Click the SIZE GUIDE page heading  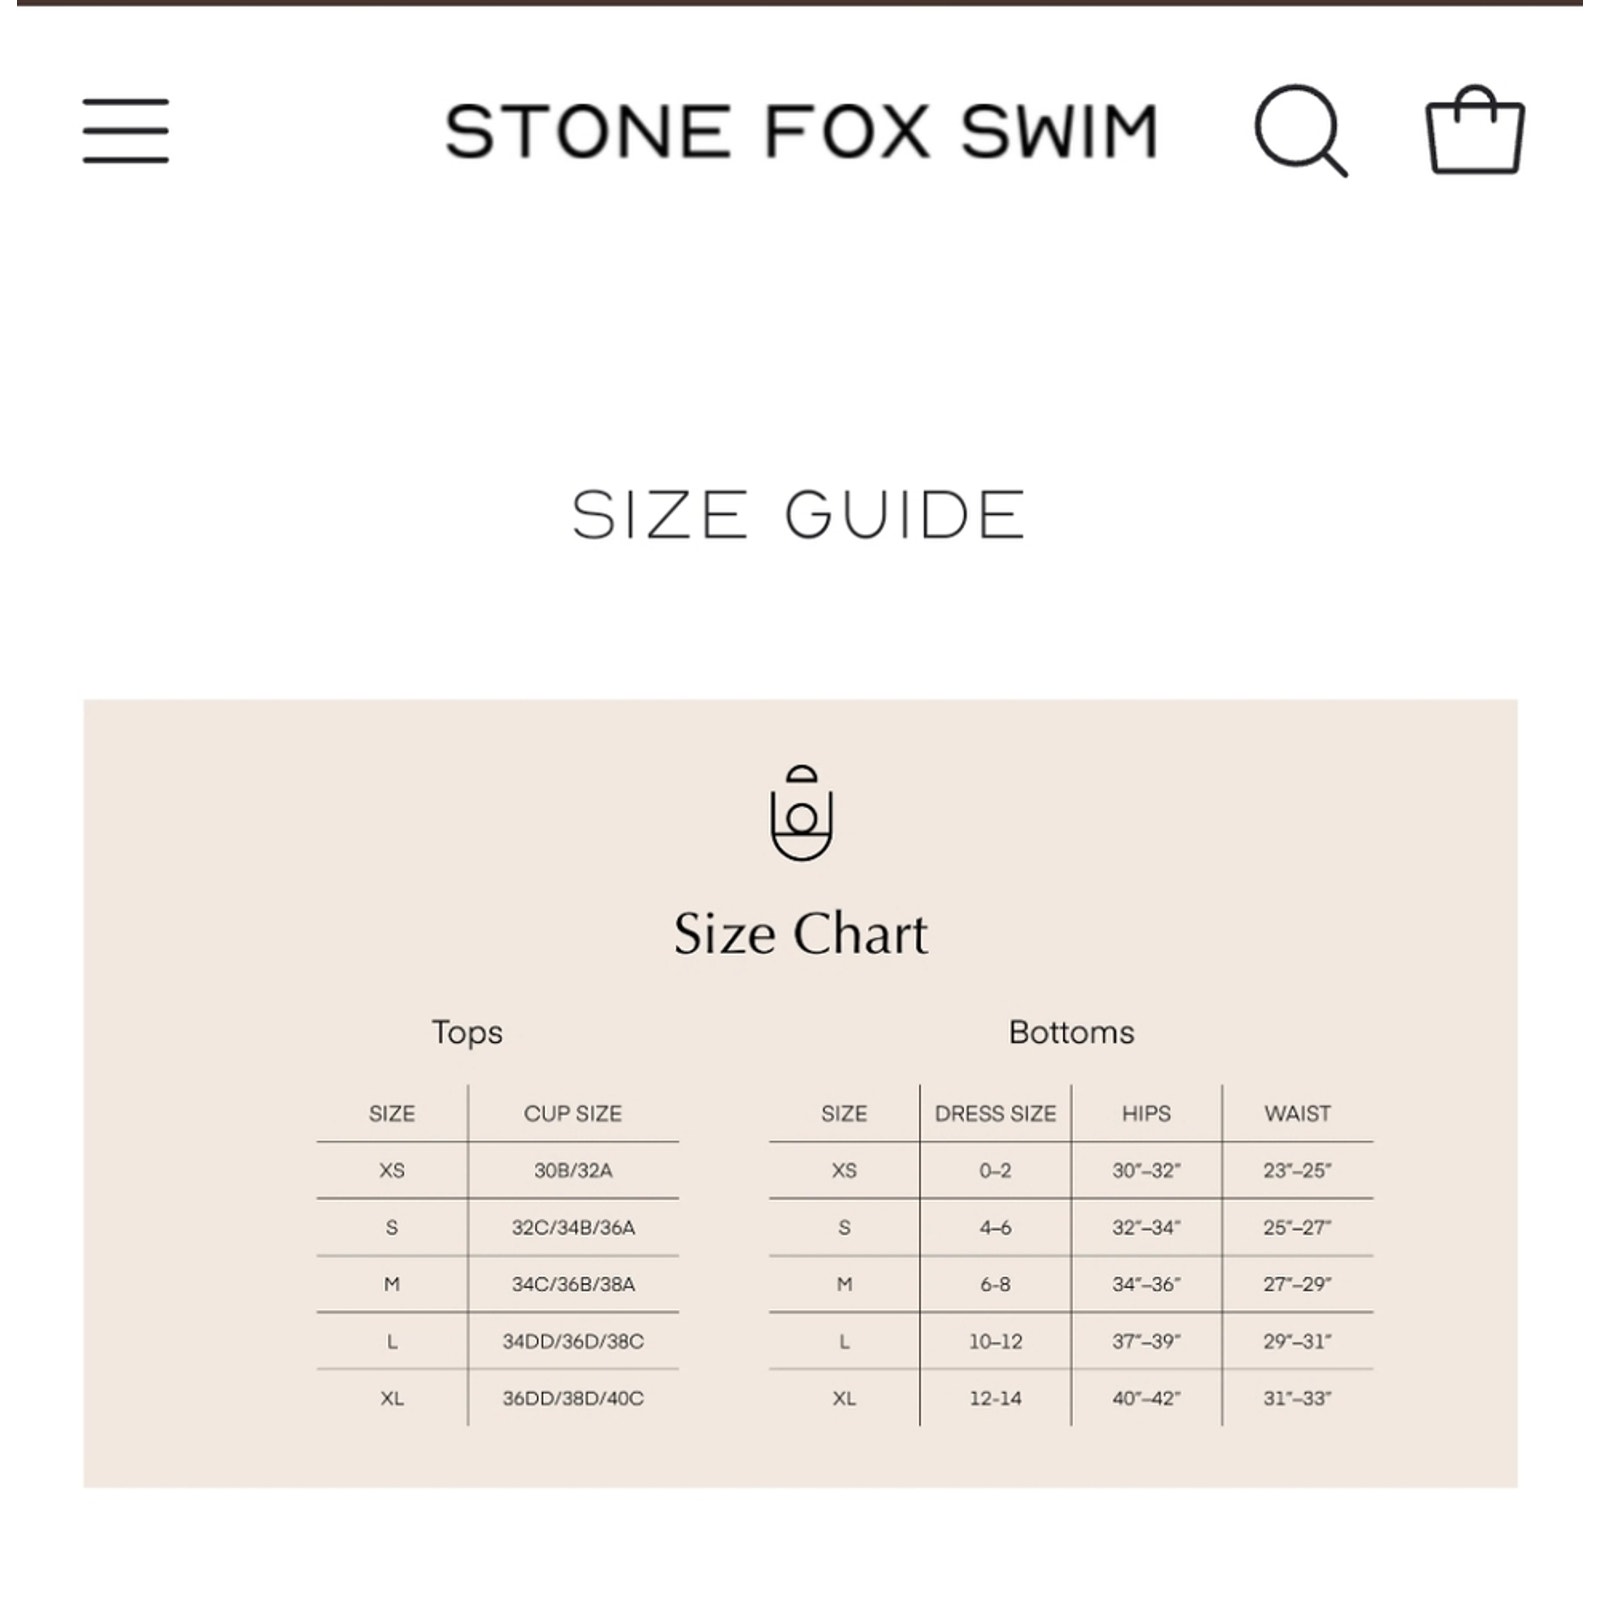pos(799,516)
